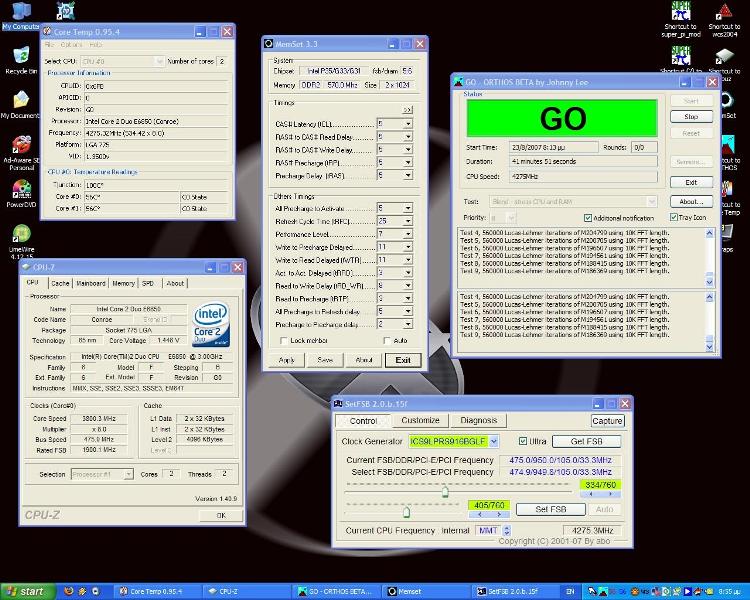Click Core Temp title bar icon
Image resolution: width=750 pixels, height=600 pixels.
tap(47, 32)
